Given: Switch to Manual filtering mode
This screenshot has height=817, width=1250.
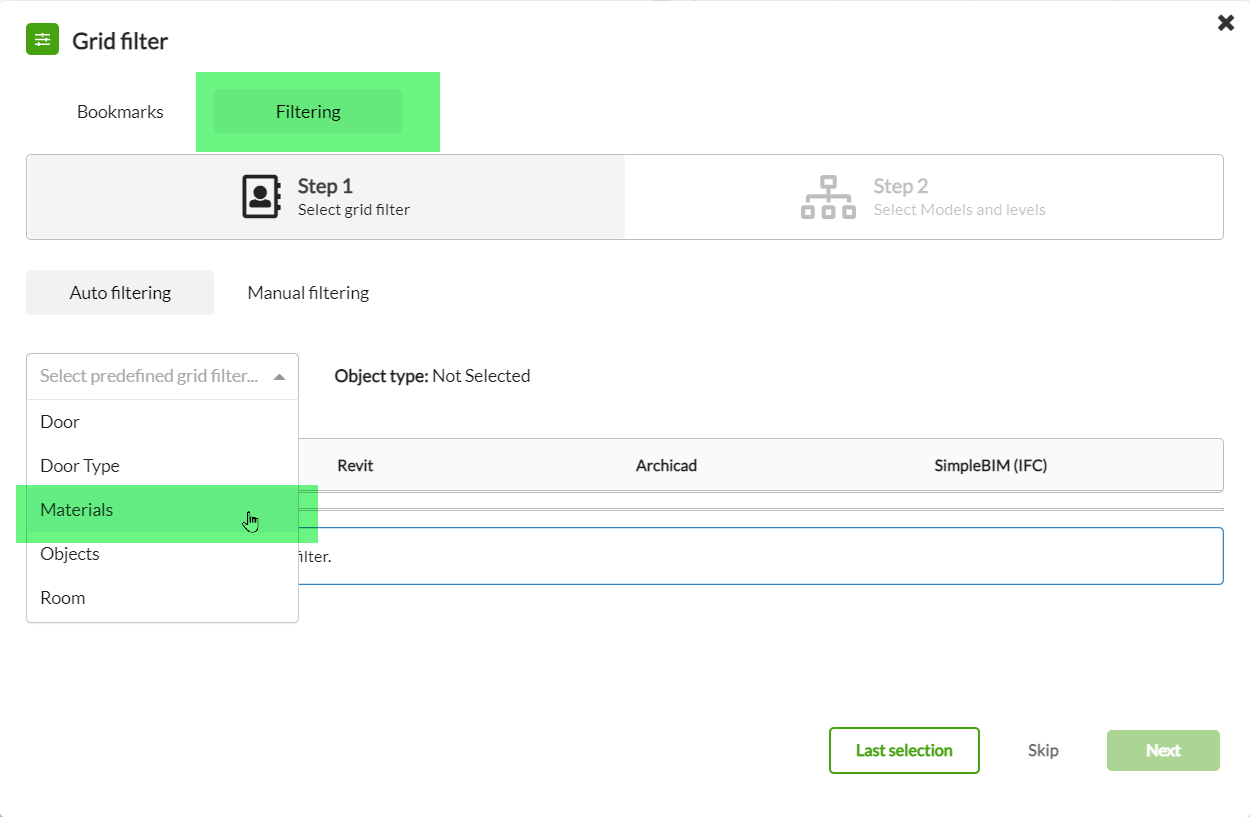Looking at the screenshot, I should pos(307,292).
